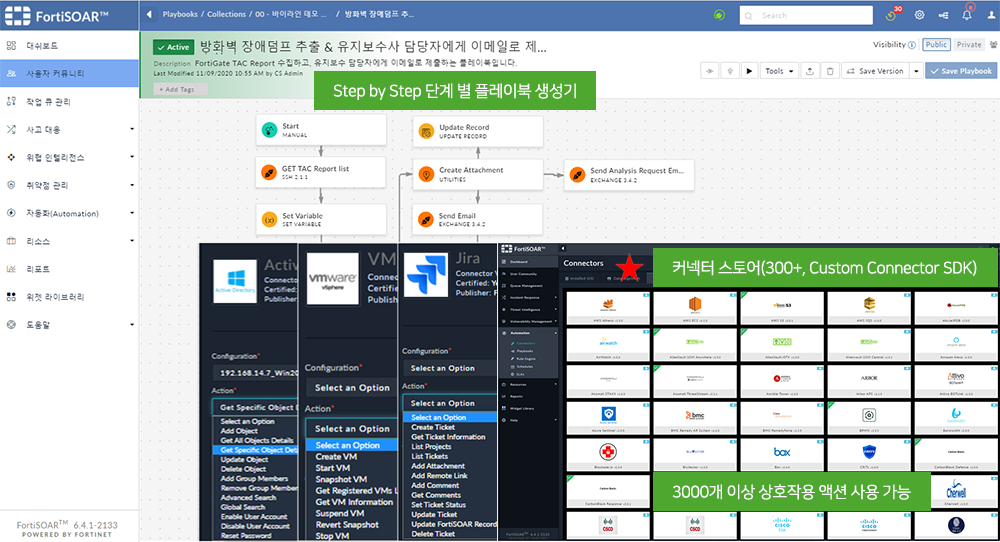Screen dimensions: 1000x542
Task: Click the export playbook upload icon
Action: click(x=810, y=71)
